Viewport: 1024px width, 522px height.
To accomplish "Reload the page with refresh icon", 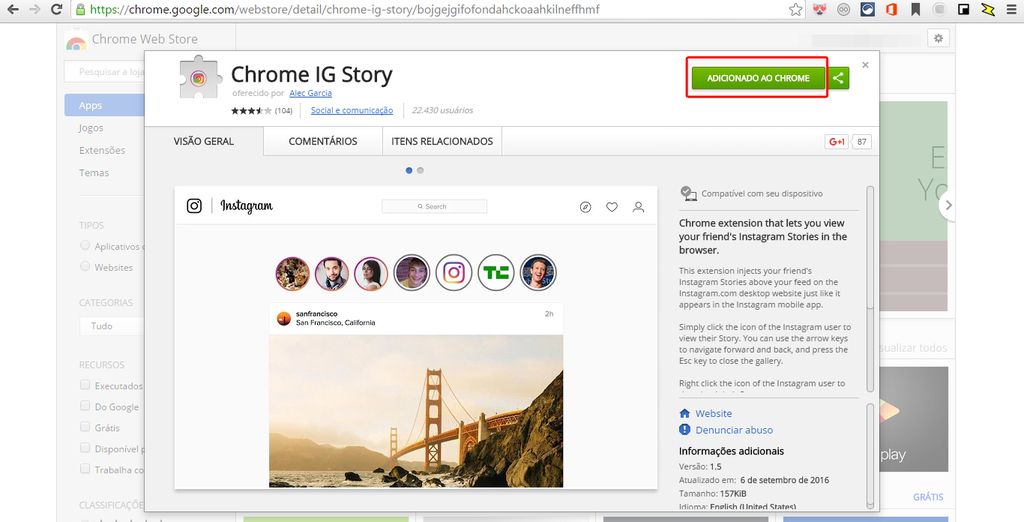I will (57, 9).
